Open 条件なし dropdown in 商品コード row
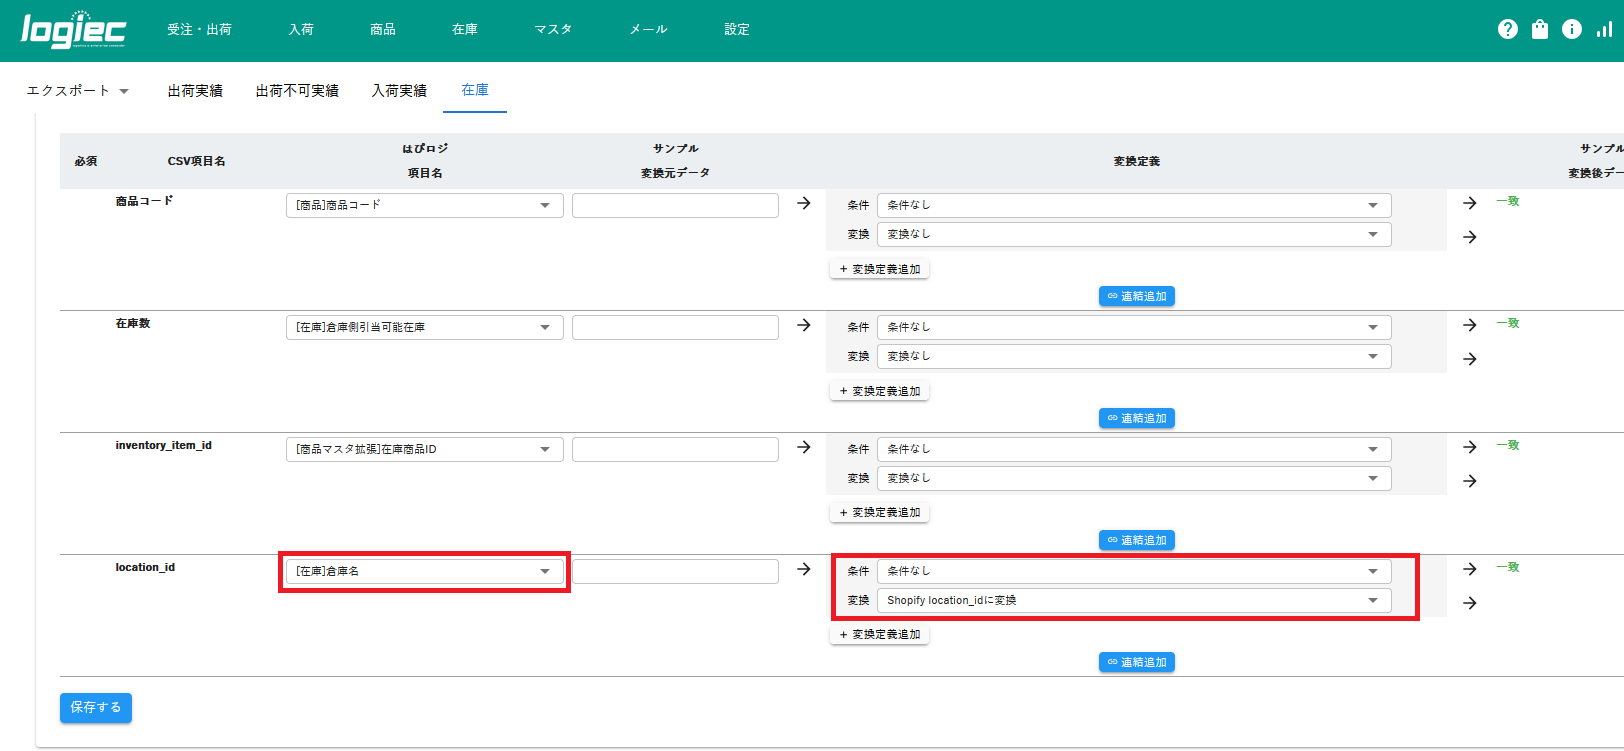This screenshot has width=1624, height=751. tap(1133, 205)
